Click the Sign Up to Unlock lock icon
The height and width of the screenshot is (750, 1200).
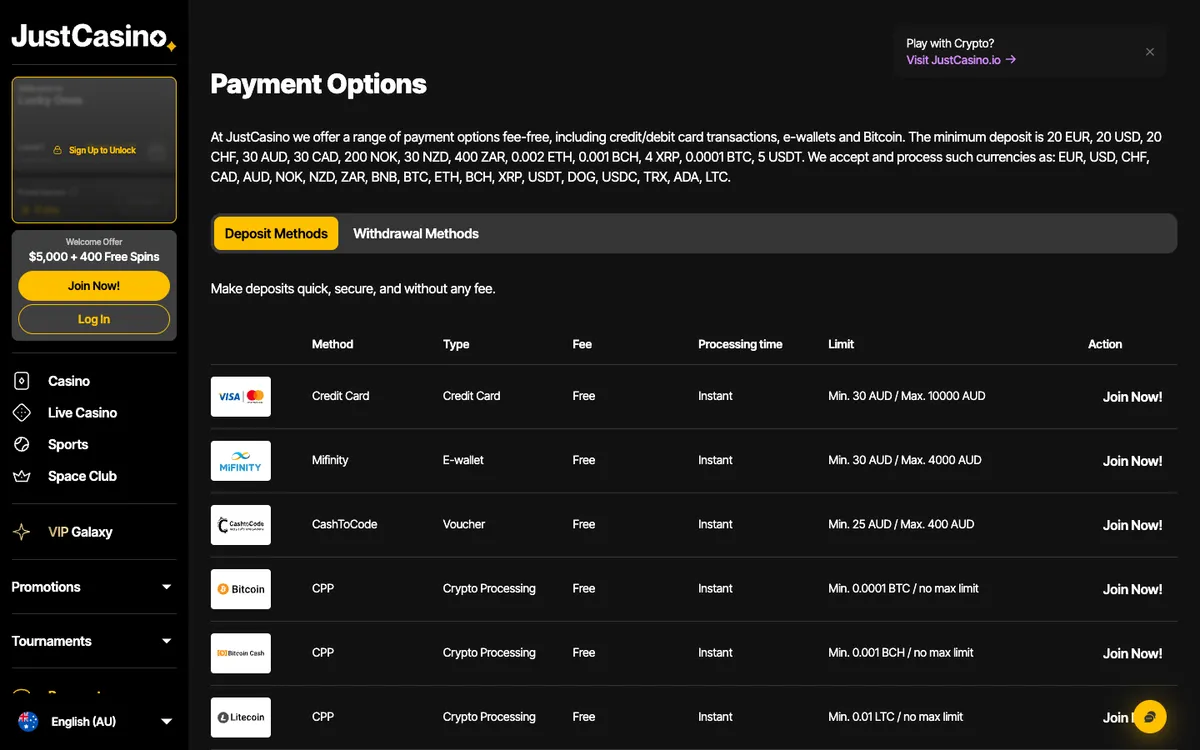59,150
